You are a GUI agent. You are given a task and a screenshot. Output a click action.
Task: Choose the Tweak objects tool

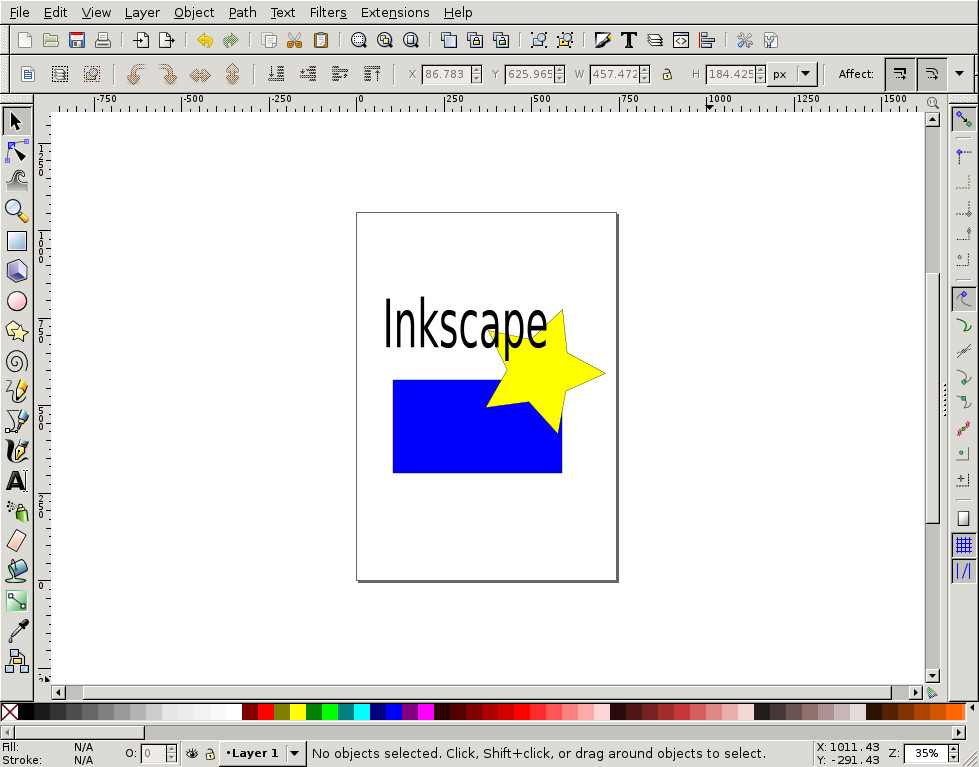pos(16,181)
